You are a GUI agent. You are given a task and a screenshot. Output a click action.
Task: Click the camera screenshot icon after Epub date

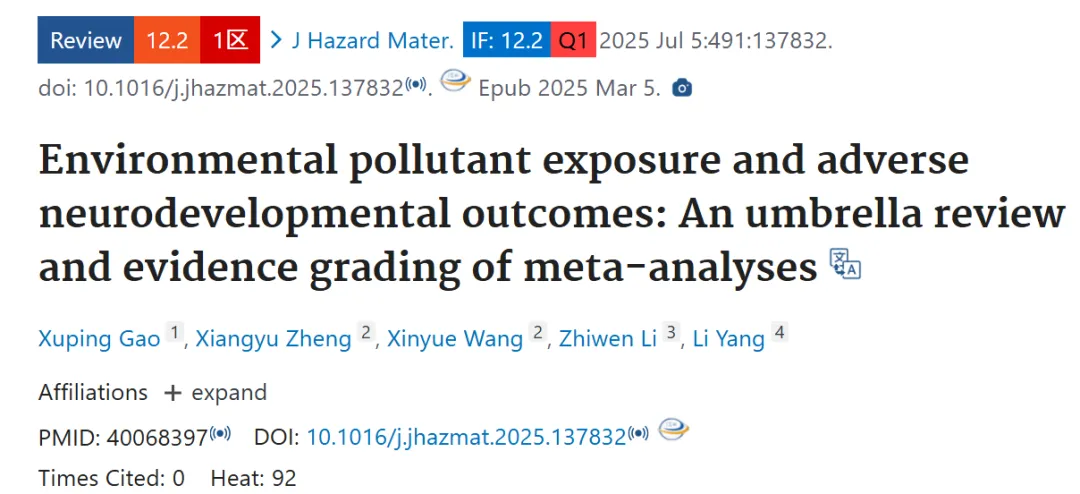(681, 88)
